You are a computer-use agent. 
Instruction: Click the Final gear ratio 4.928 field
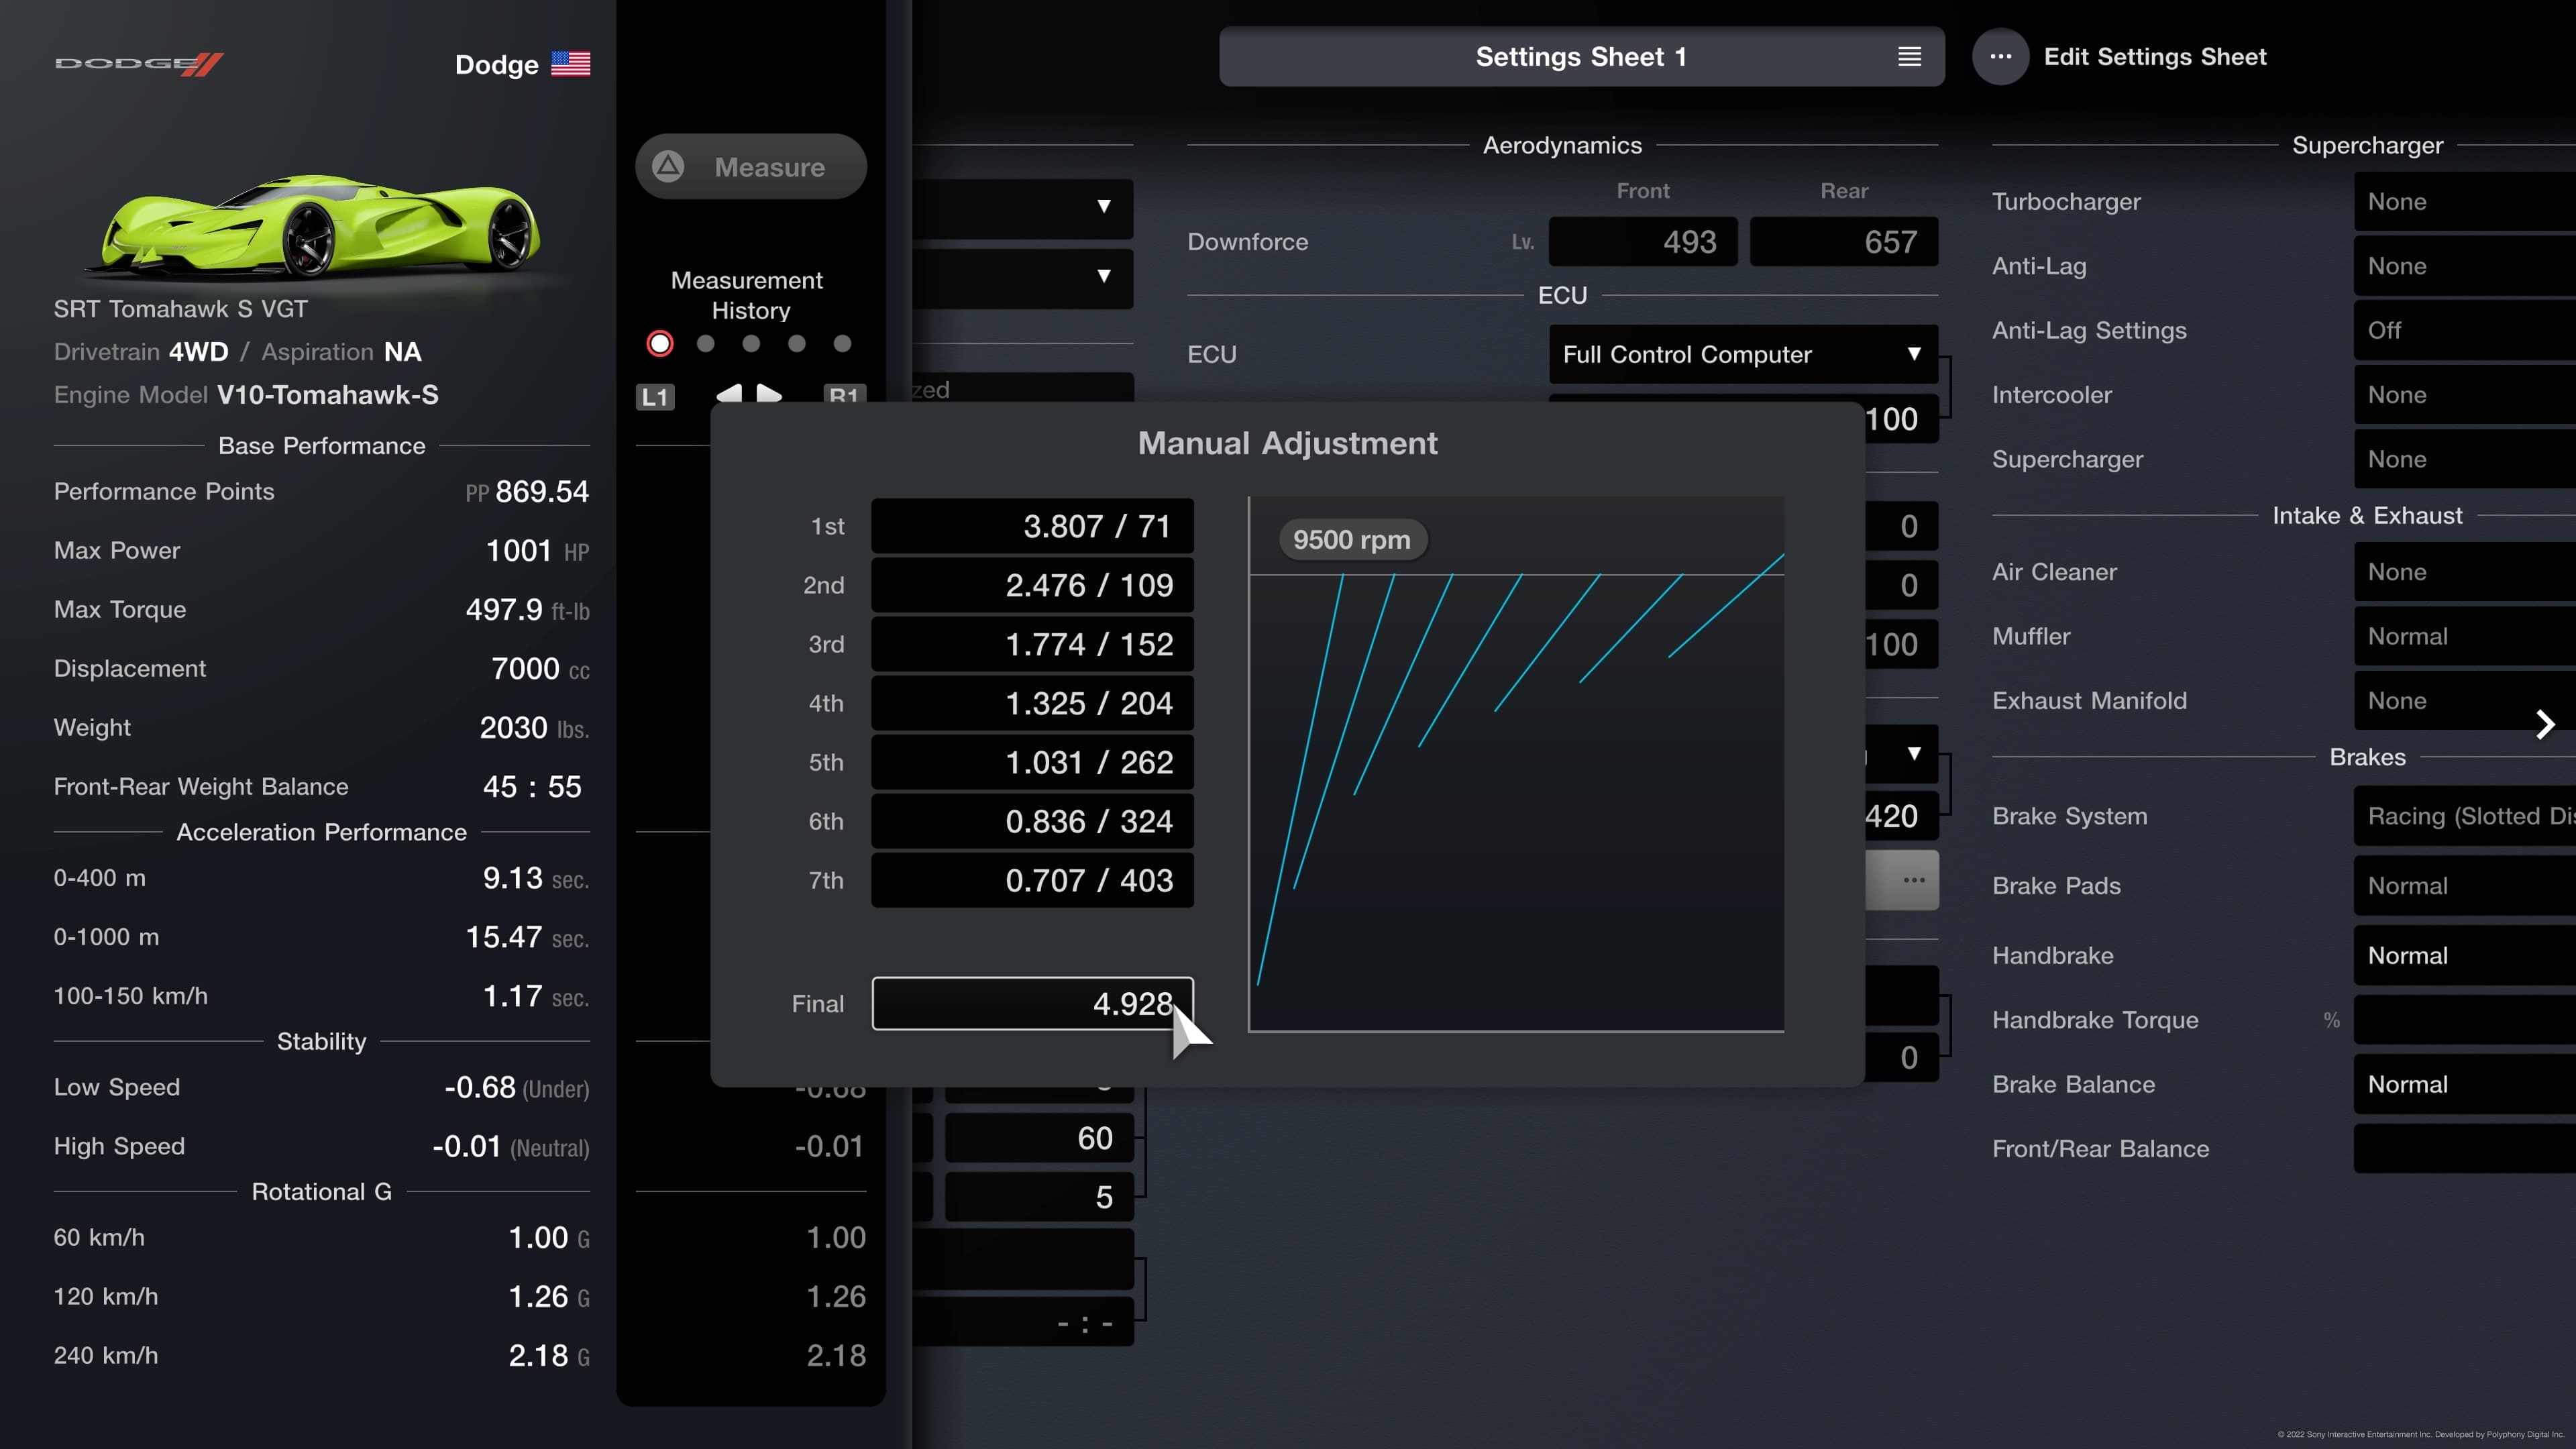pos(1032,1003)
